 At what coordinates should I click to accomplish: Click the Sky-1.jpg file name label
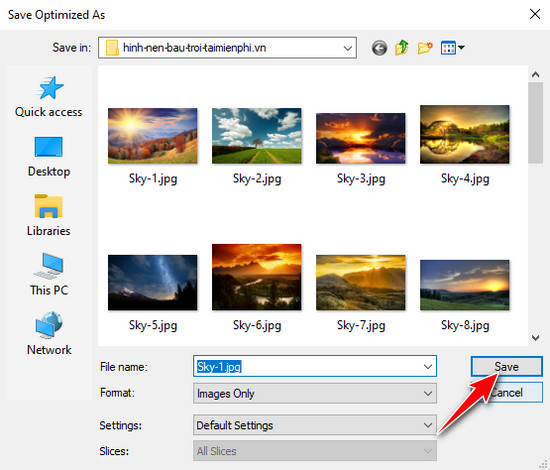[x=153, y=179]
